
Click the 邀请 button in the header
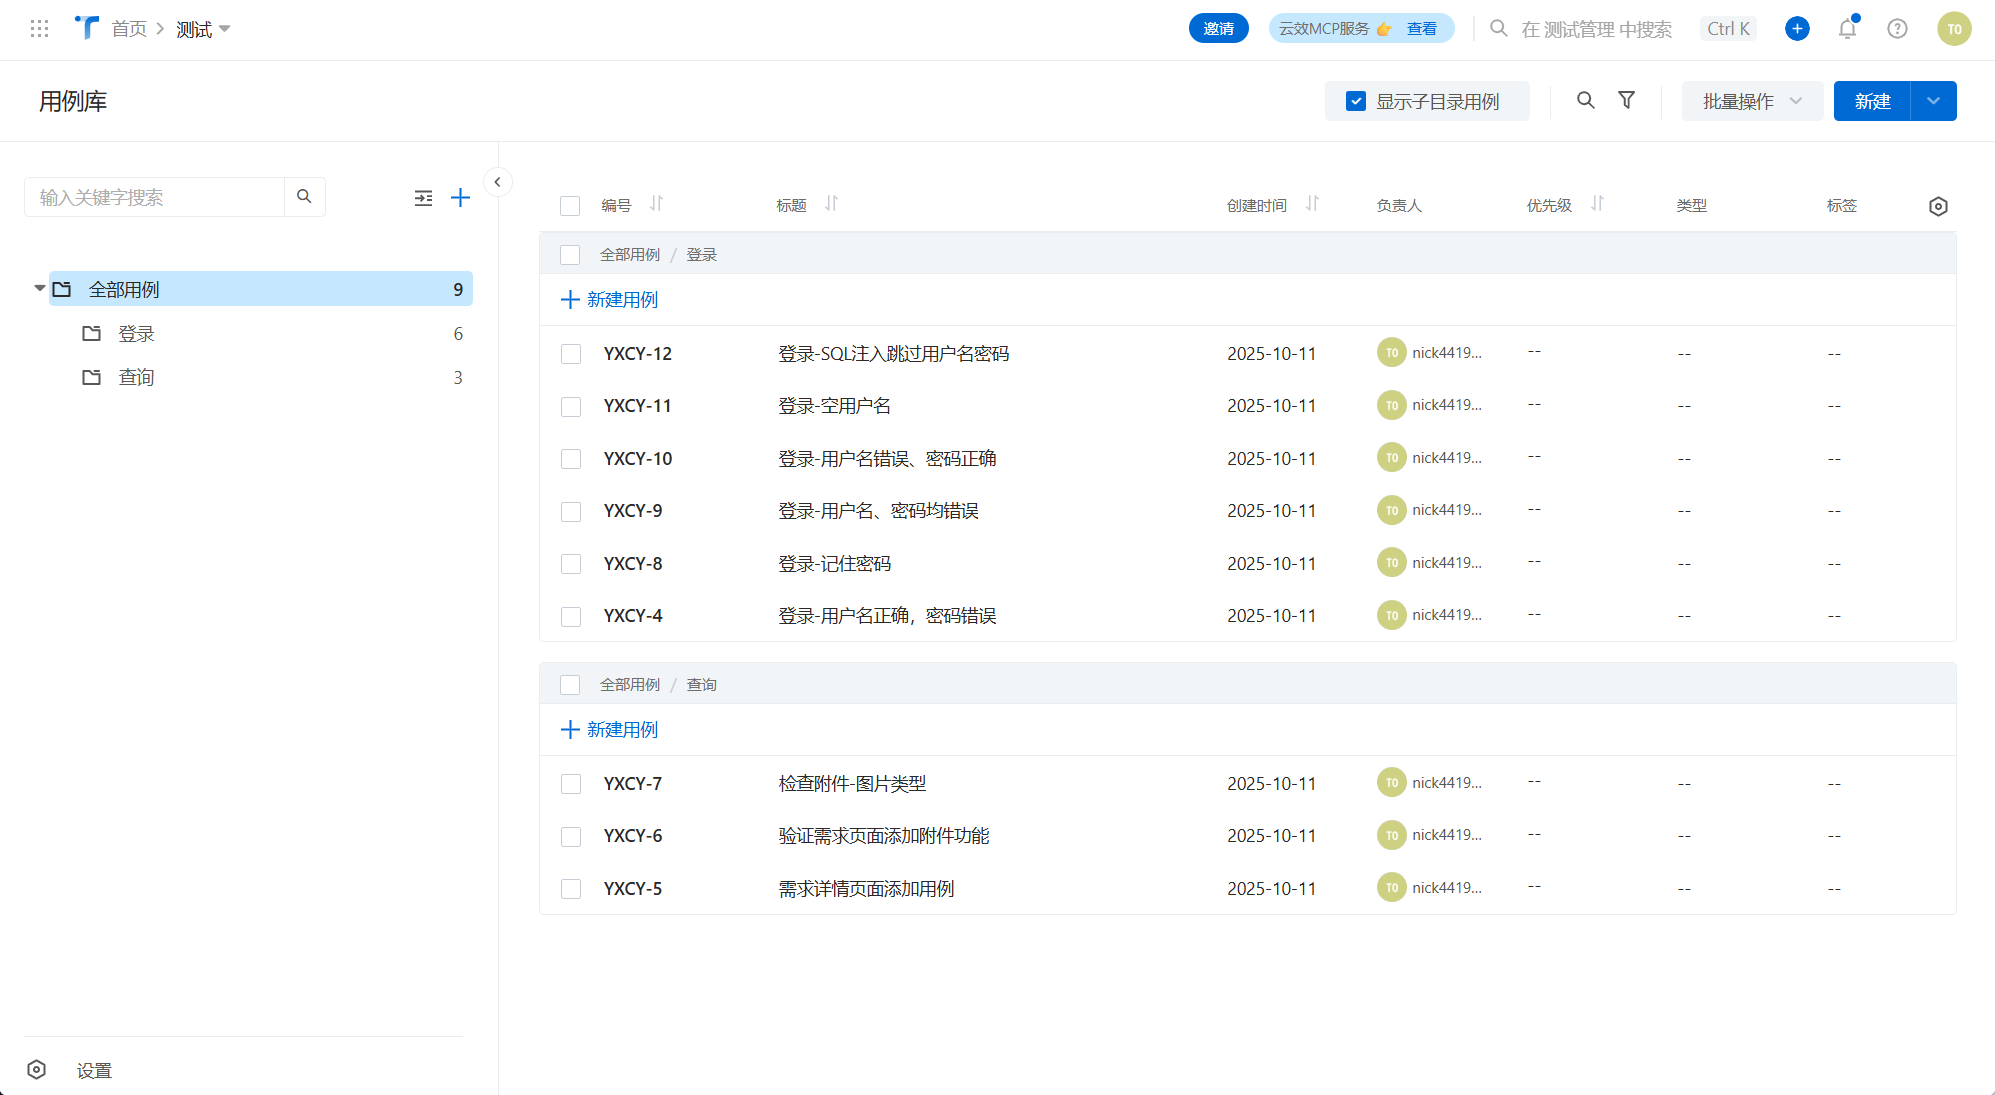(1219, 28)
